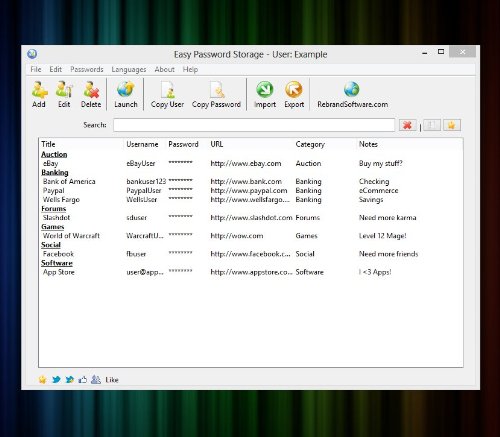This screenshot has width=500, height=437.
Task: Click the thumbs-up icon in bottom bar
Action: pos(83,379)
